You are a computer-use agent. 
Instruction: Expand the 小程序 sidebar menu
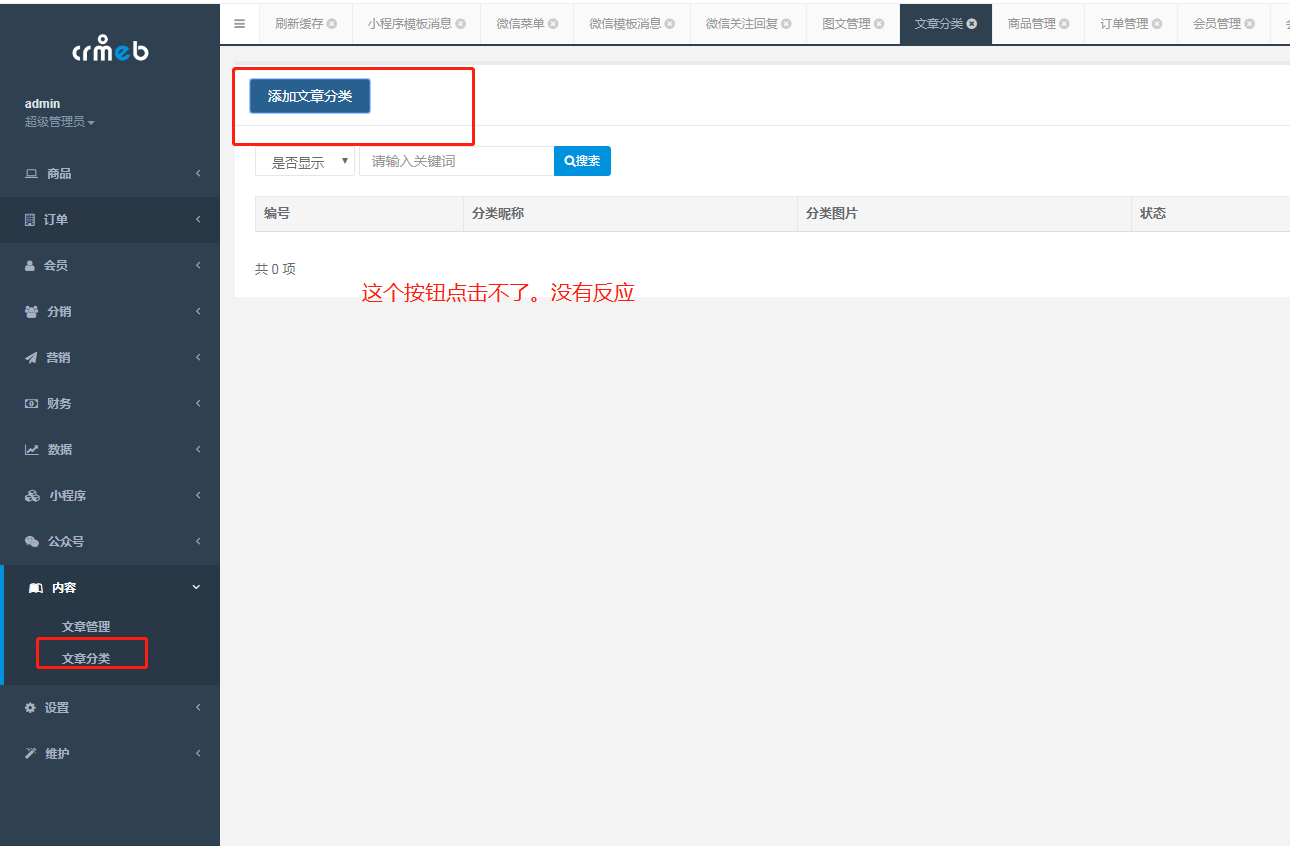pos(110,496)
